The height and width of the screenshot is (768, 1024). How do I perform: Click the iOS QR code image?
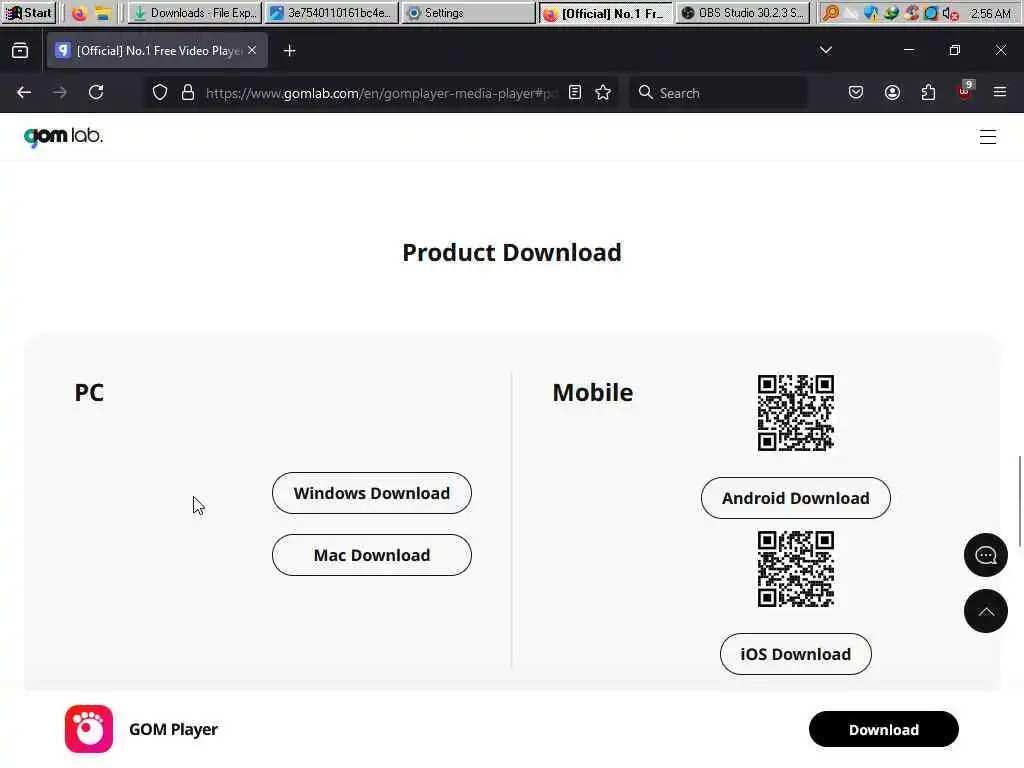[x=795, y=569]
